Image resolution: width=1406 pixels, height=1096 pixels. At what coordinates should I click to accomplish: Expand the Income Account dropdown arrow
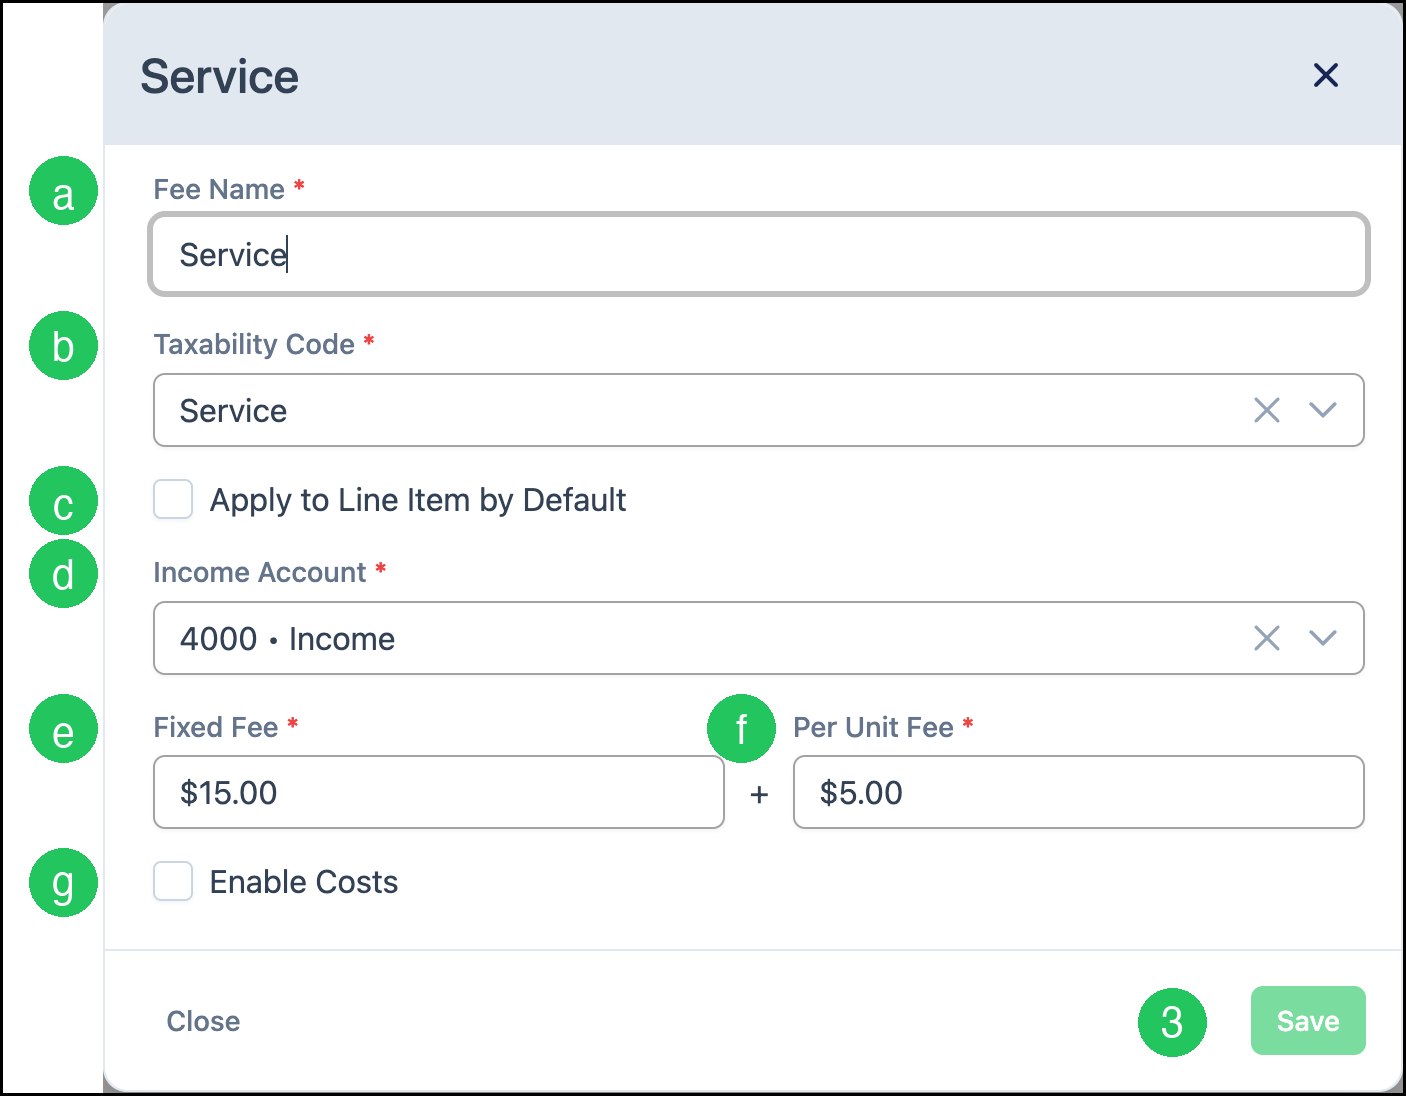click(1323, 638)
